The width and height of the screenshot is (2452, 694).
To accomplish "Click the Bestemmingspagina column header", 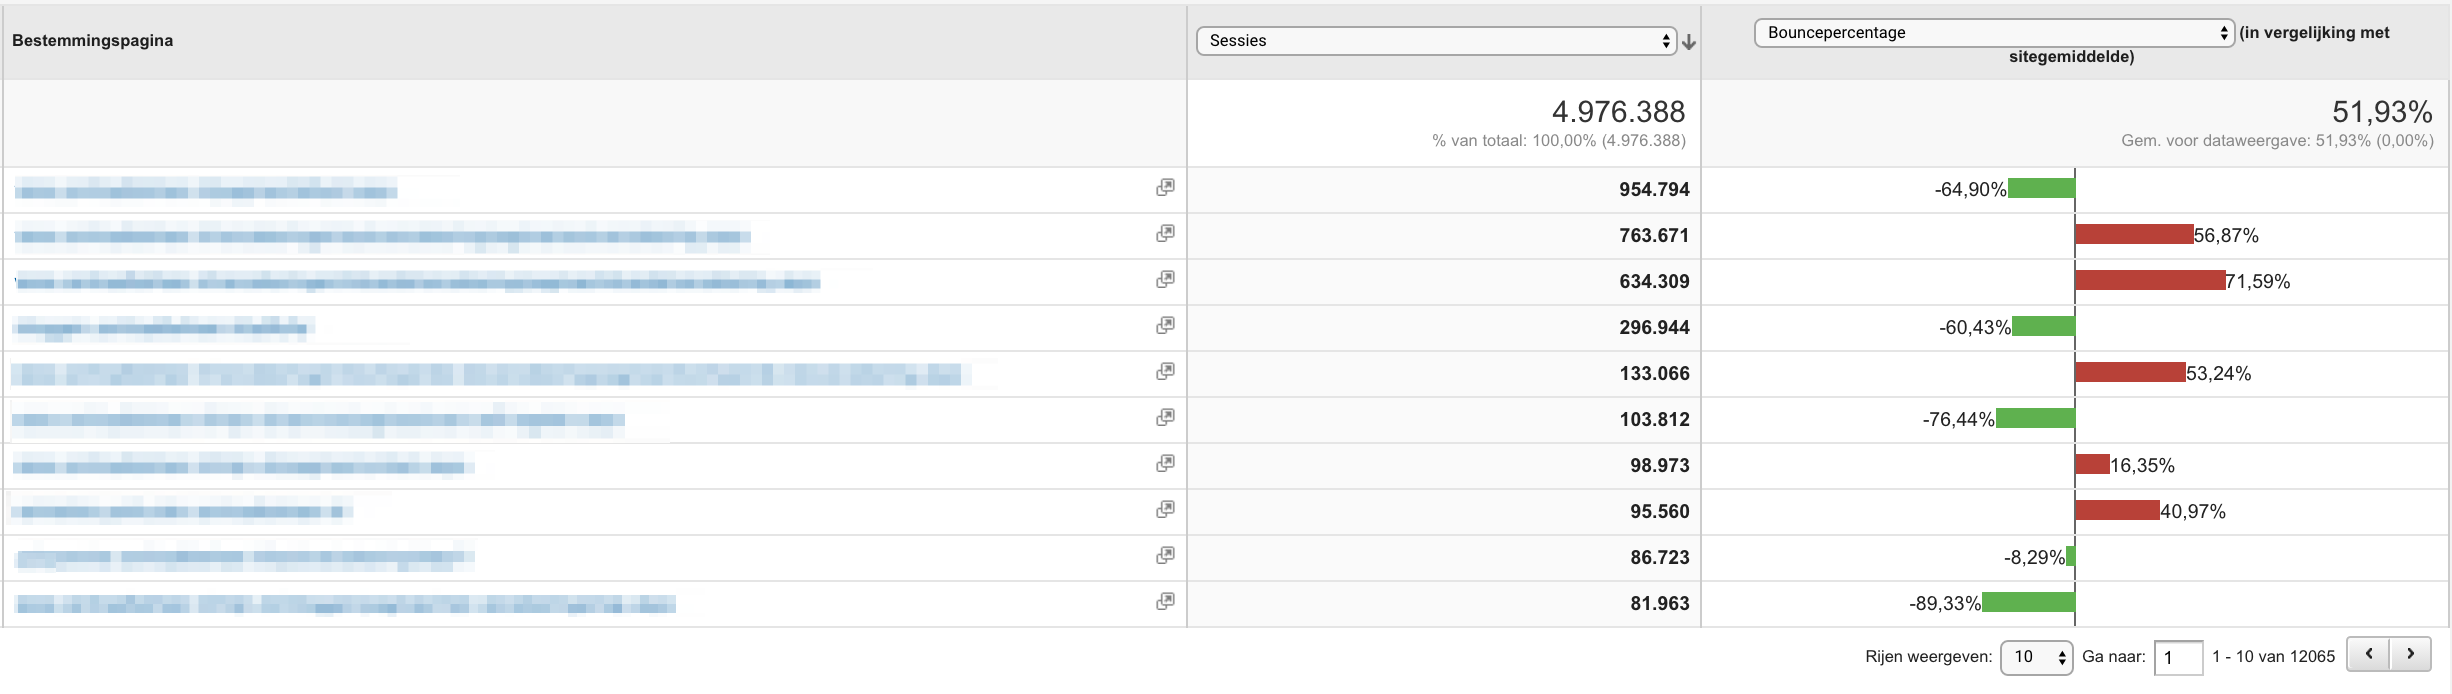I will (93, 41).
